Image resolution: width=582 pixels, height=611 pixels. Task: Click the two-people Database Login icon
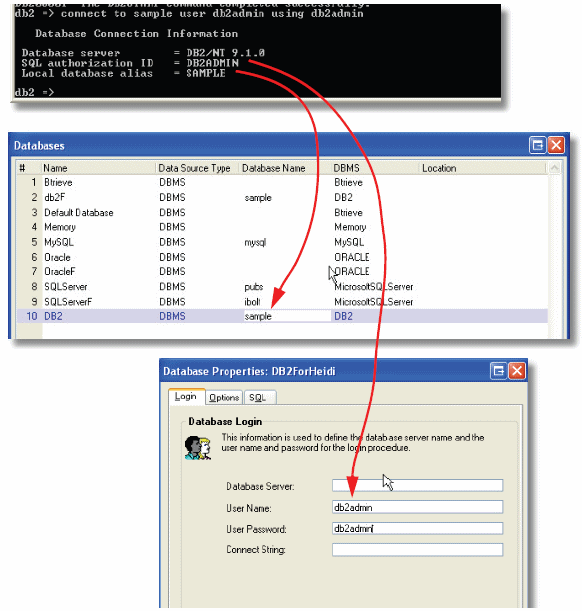pos(198,448)
